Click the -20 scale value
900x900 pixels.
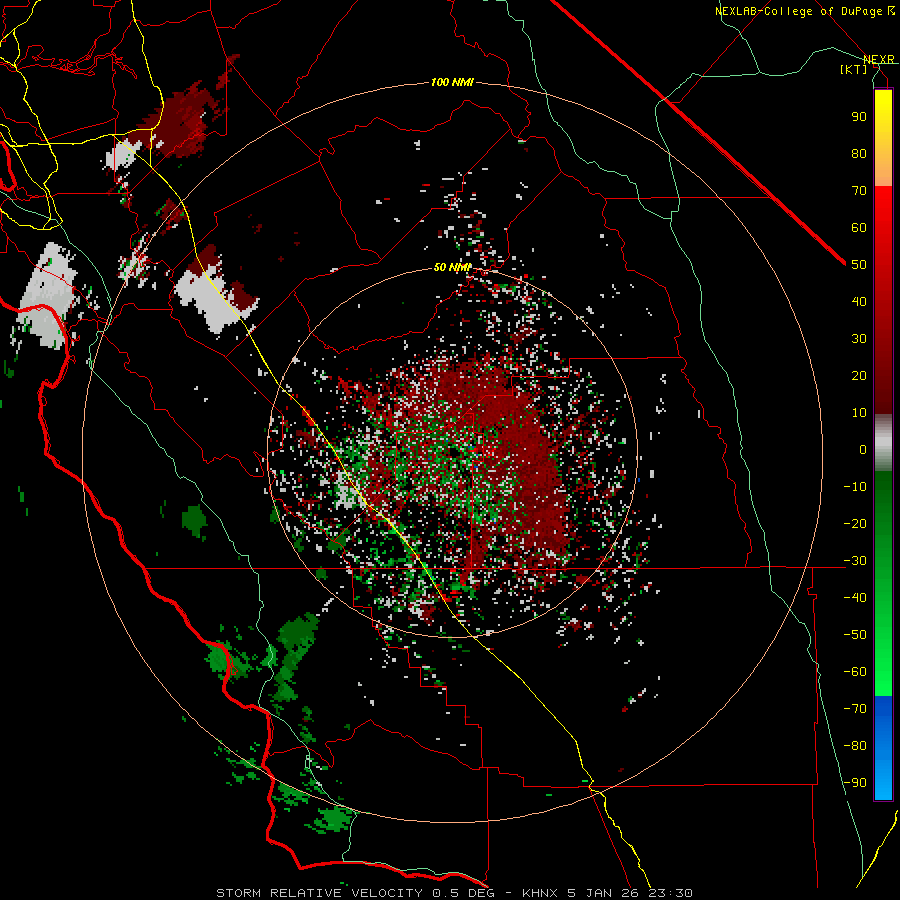click(x=855, y=523)
